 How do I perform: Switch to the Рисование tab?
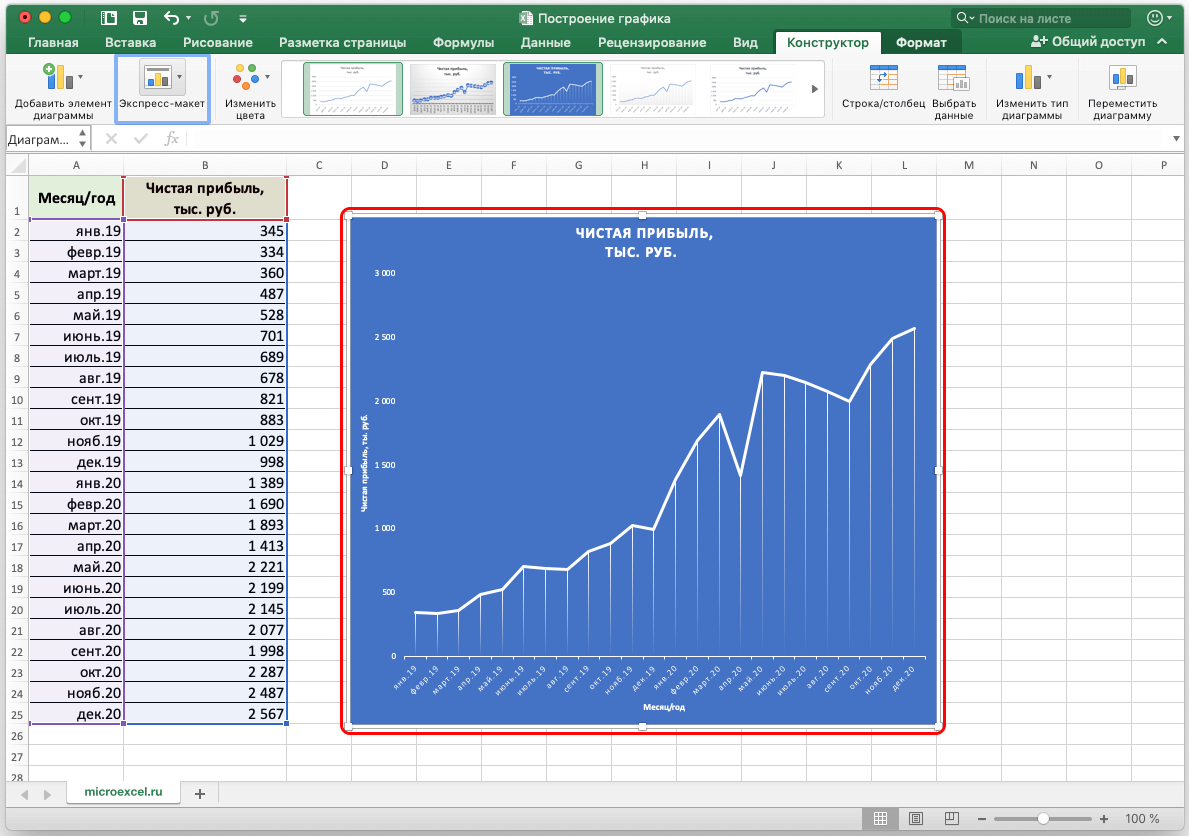(218, 42)
